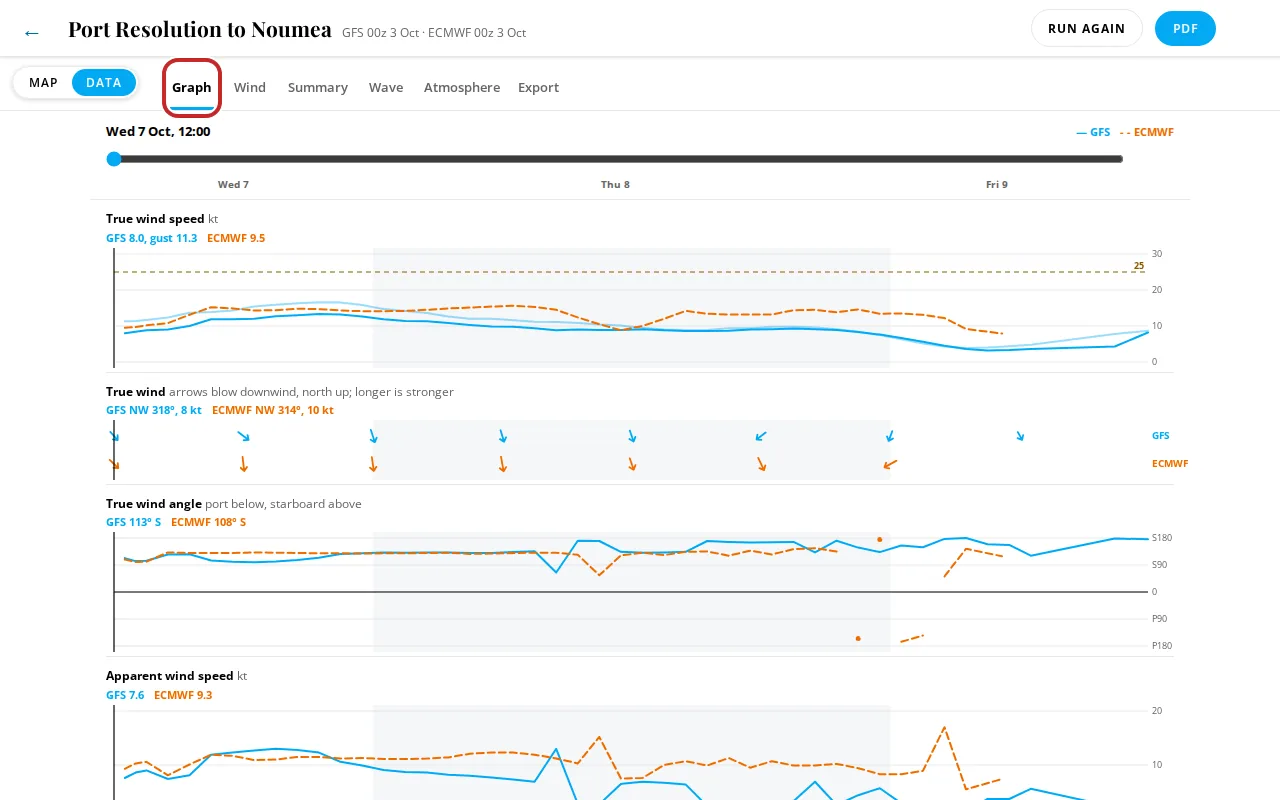Click the GFS legend entry

click(x=1093, y=132)
